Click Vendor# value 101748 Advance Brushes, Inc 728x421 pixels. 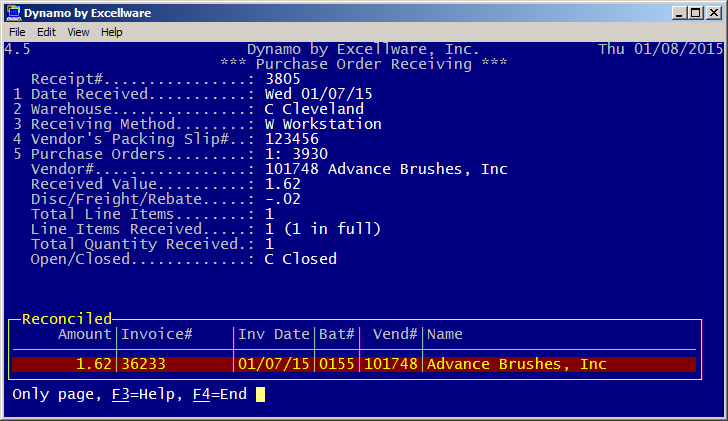click(386, 169)
